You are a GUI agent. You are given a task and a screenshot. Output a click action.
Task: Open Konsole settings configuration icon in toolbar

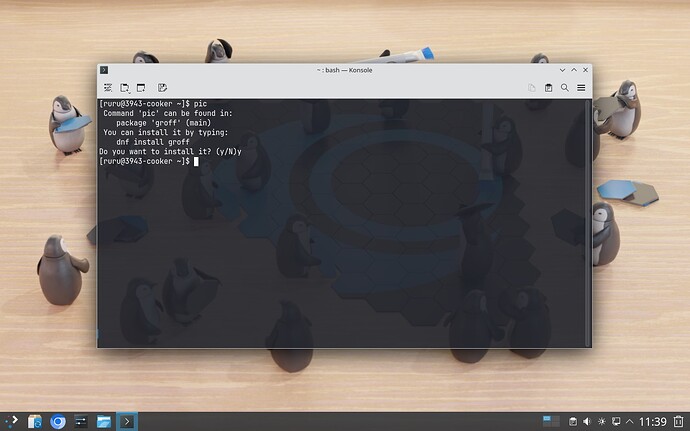pos(108,88)
